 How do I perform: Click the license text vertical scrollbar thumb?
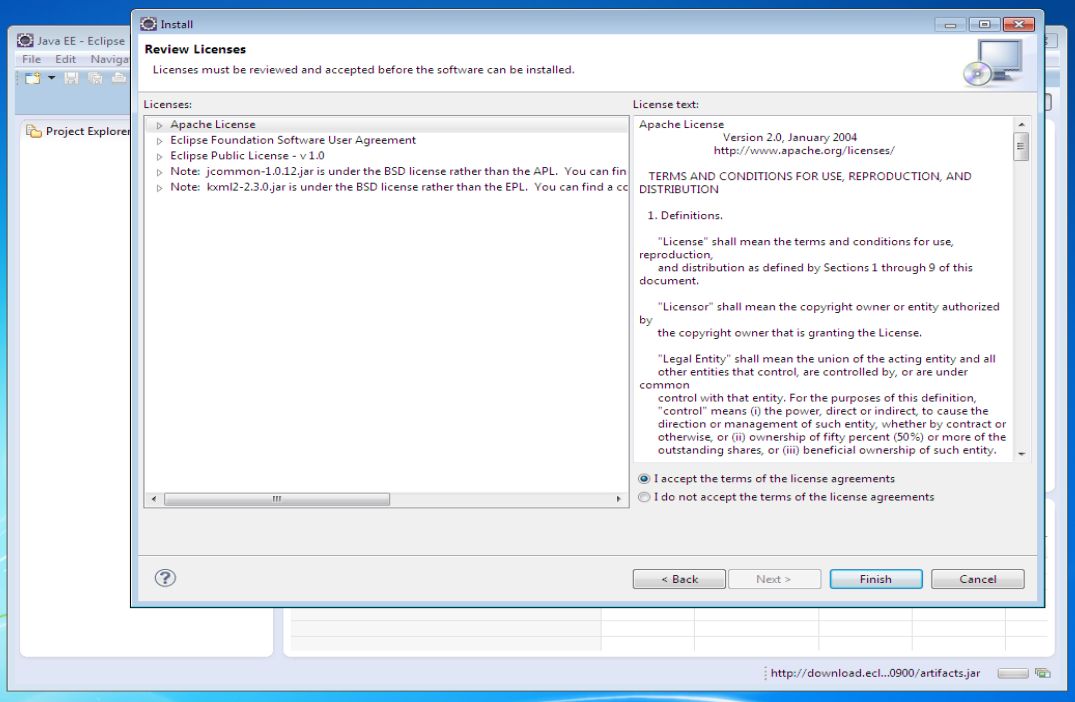[1022, 146]
